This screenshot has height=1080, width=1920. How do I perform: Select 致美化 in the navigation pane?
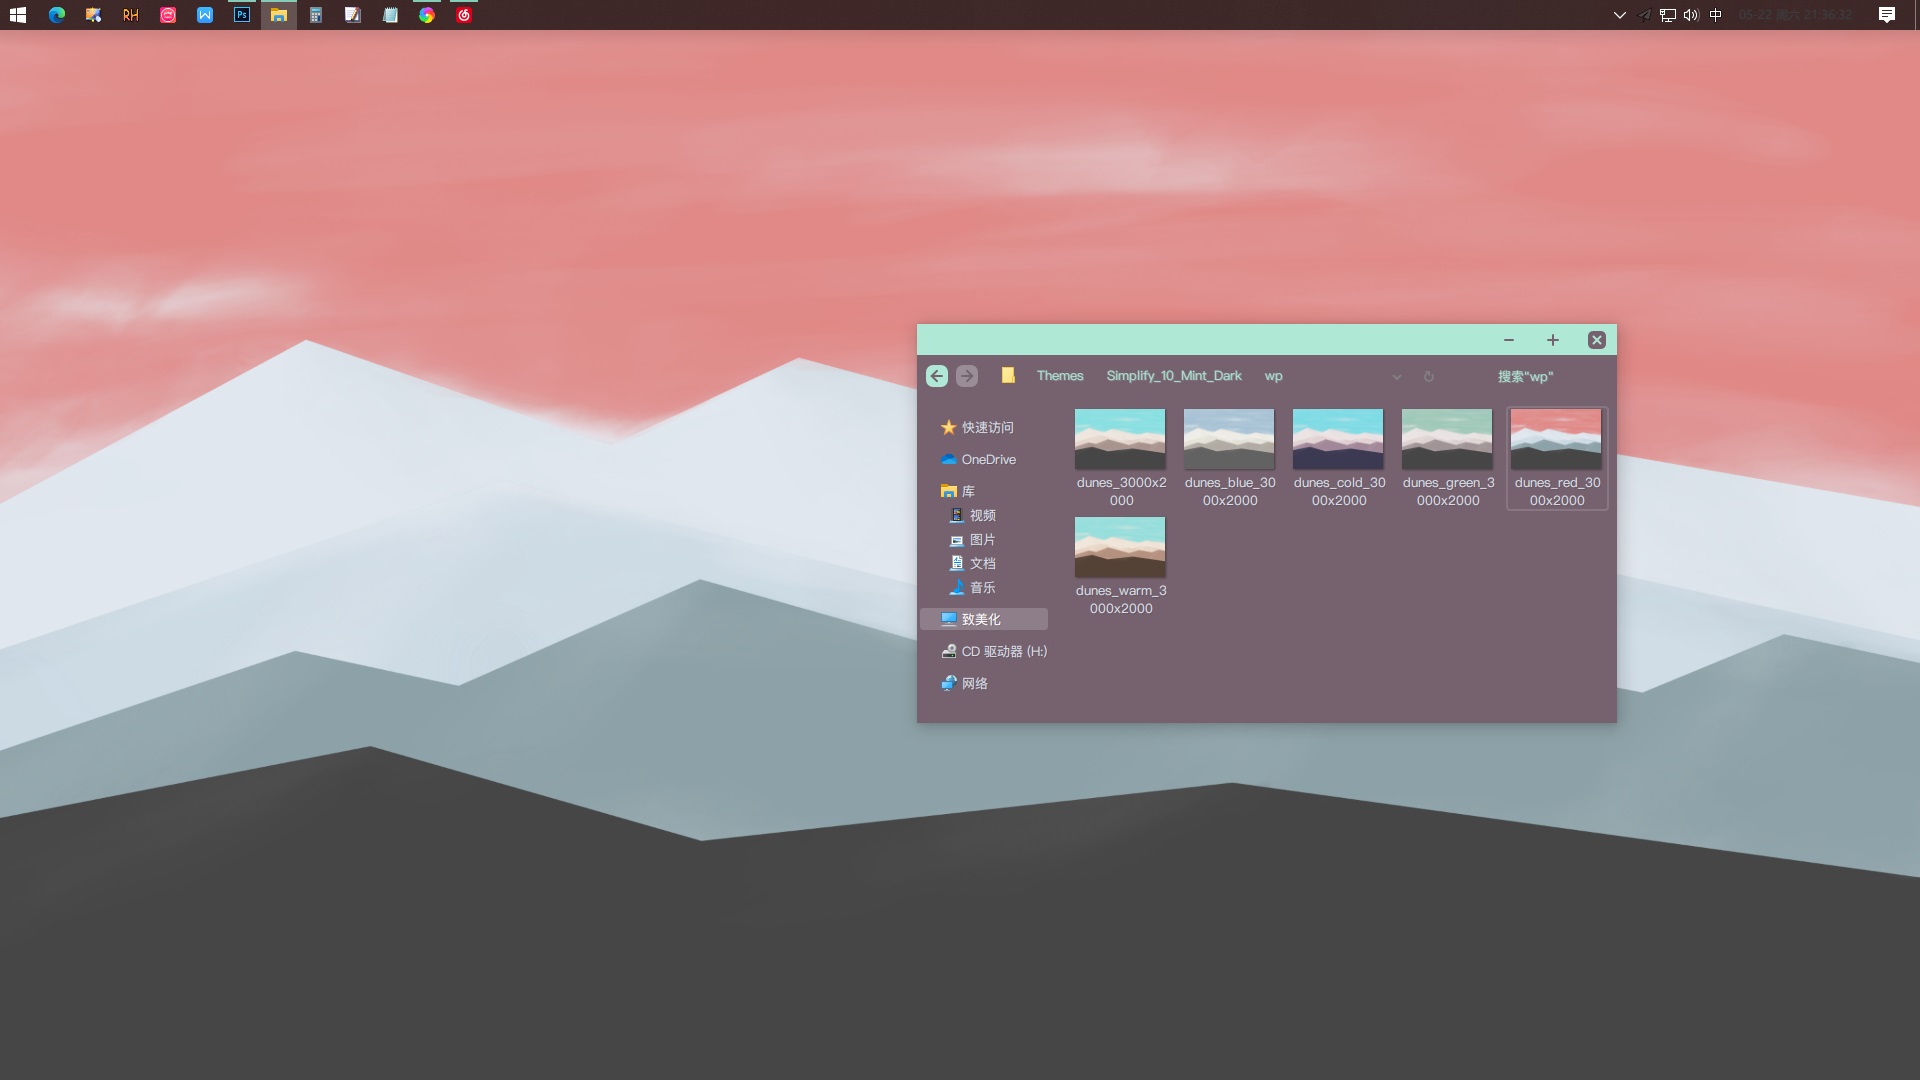click(x=984, y=619)
